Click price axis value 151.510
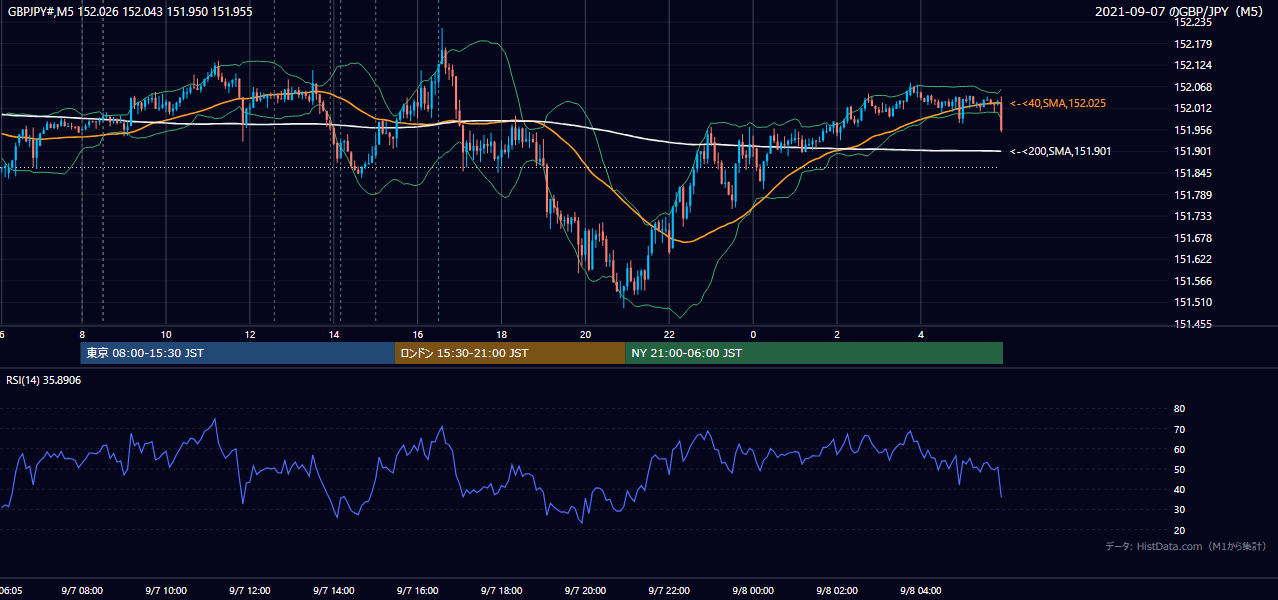1278x600 pixels. [x=1193, y=302]
